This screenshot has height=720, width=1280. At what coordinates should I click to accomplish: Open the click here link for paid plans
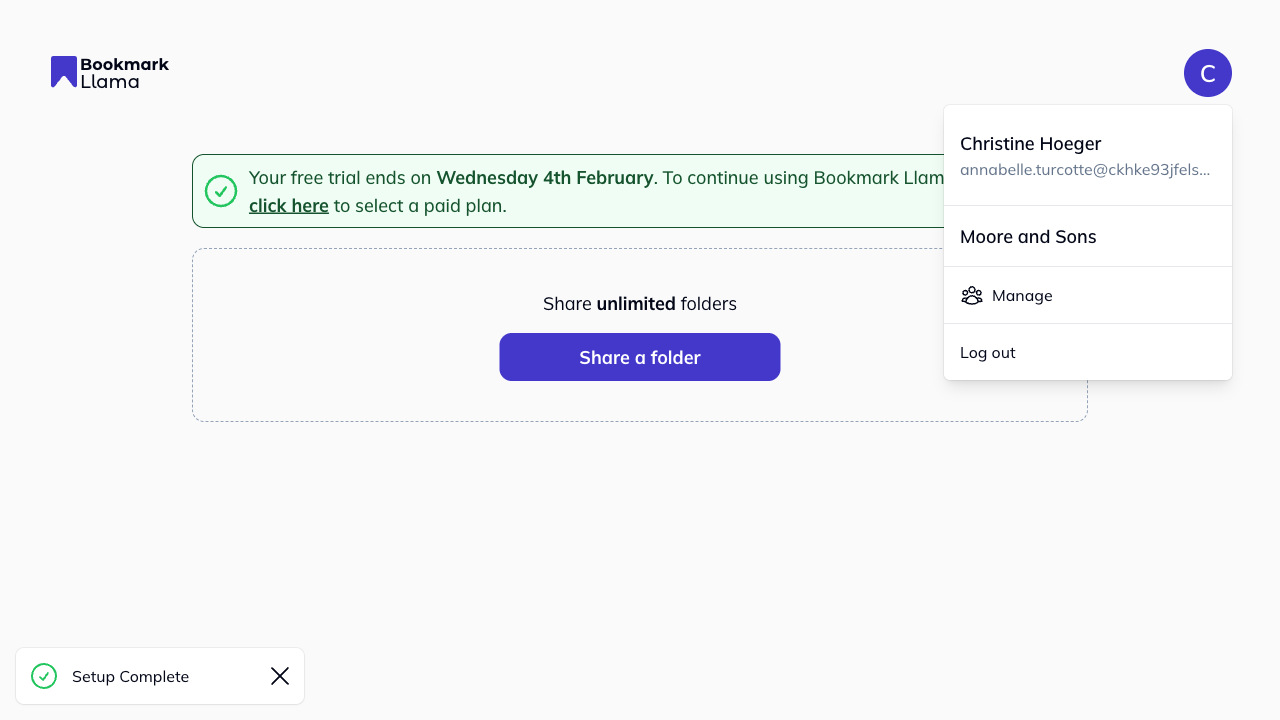tap(288, 205)
